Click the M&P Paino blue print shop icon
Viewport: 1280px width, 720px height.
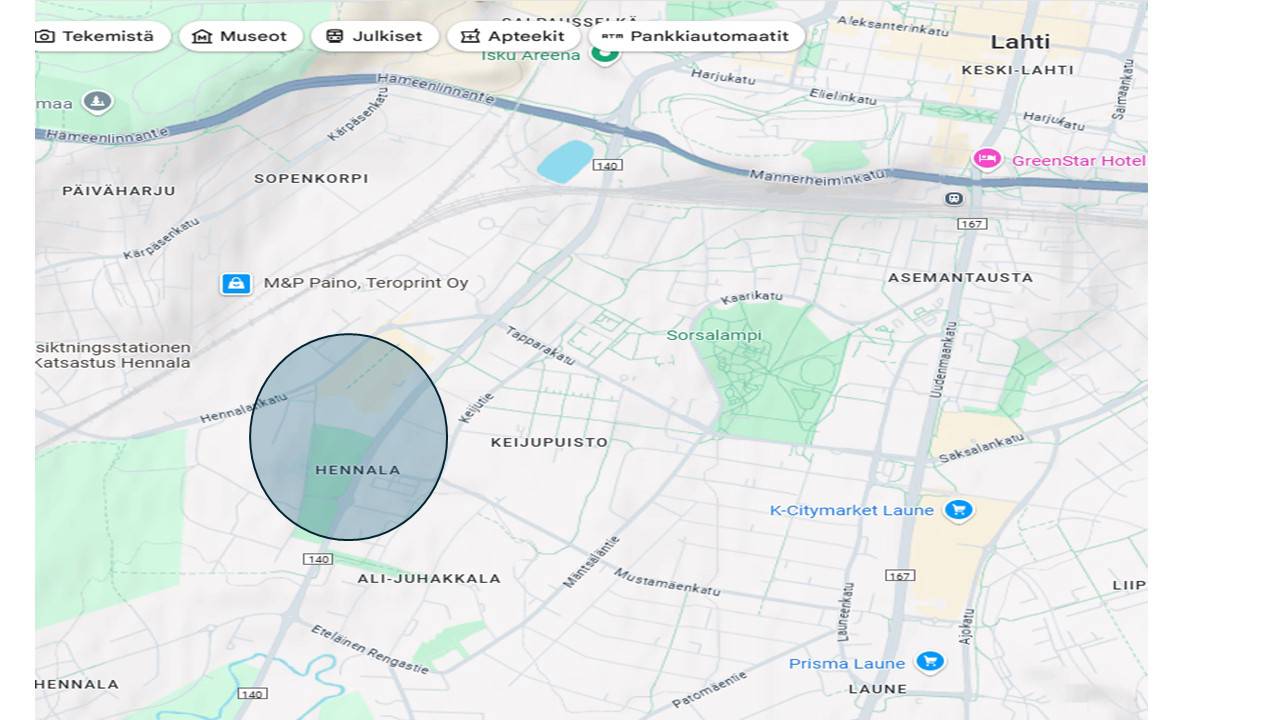(x=236, y=284)
